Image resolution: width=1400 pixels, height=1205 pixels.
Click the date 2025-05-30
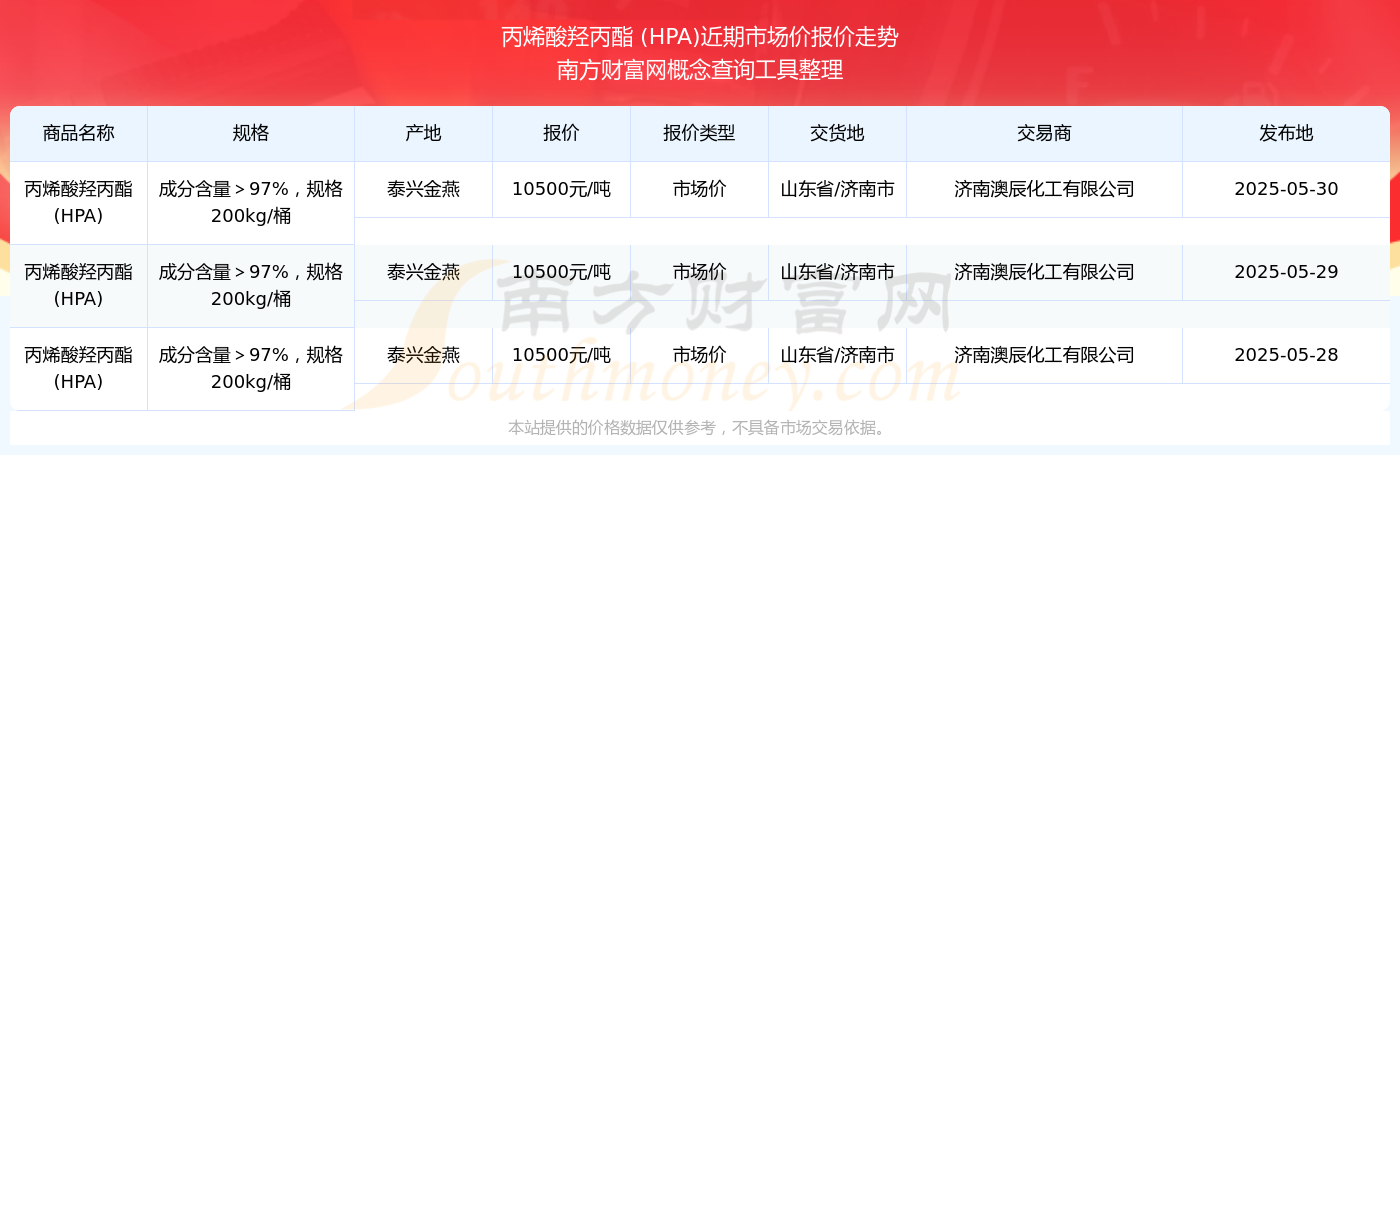tap(1286, 190)
